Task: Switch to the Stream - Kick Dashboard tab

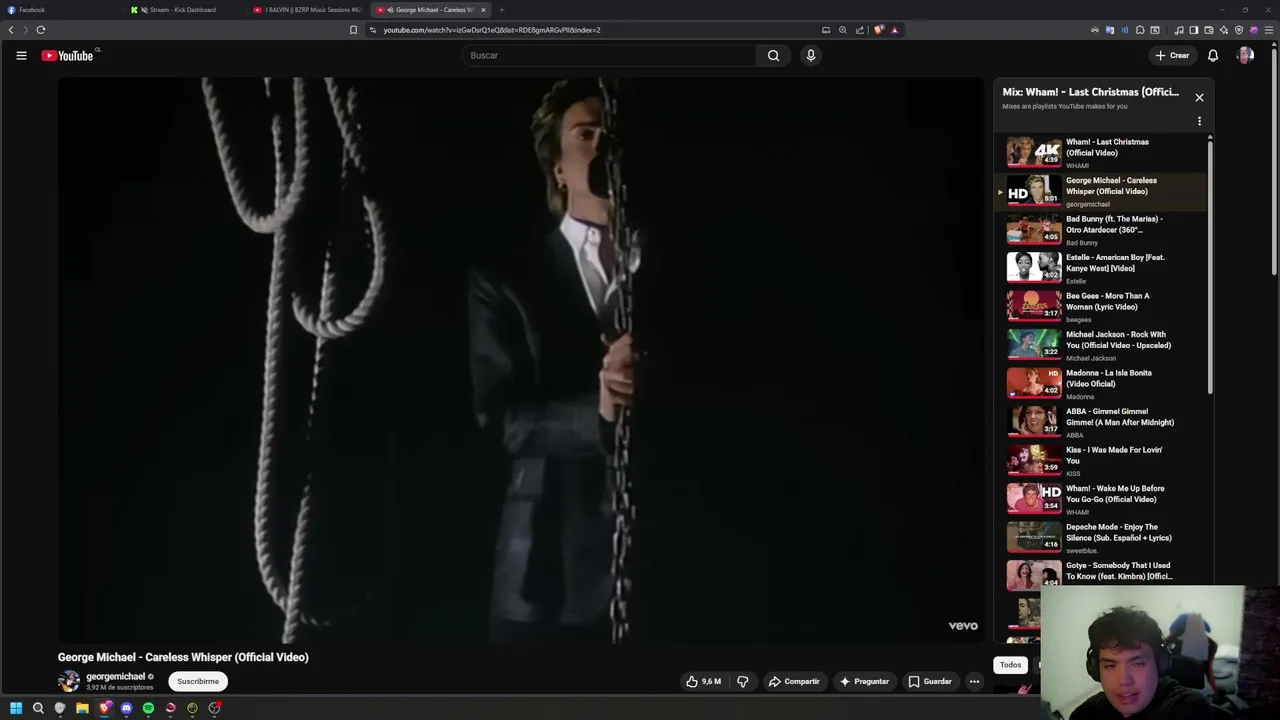Action: 185,10
